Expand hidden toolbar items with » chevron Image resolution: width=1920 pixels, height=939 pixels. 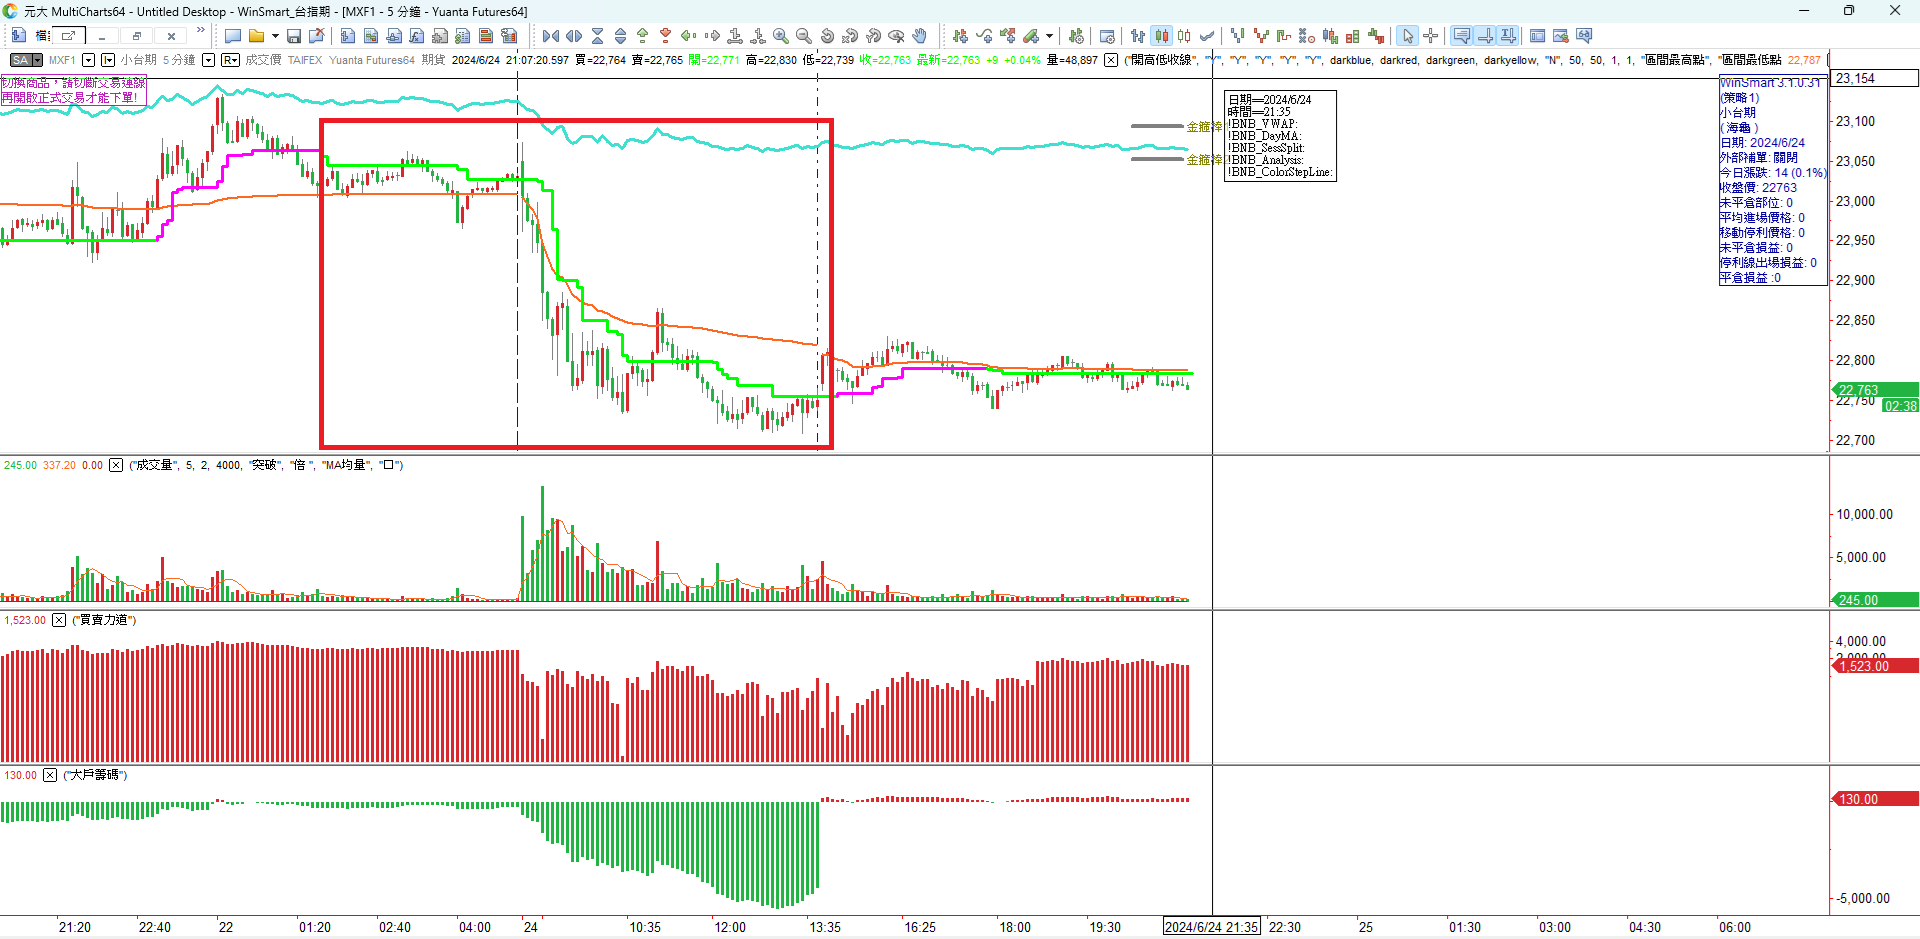point(201,31)
